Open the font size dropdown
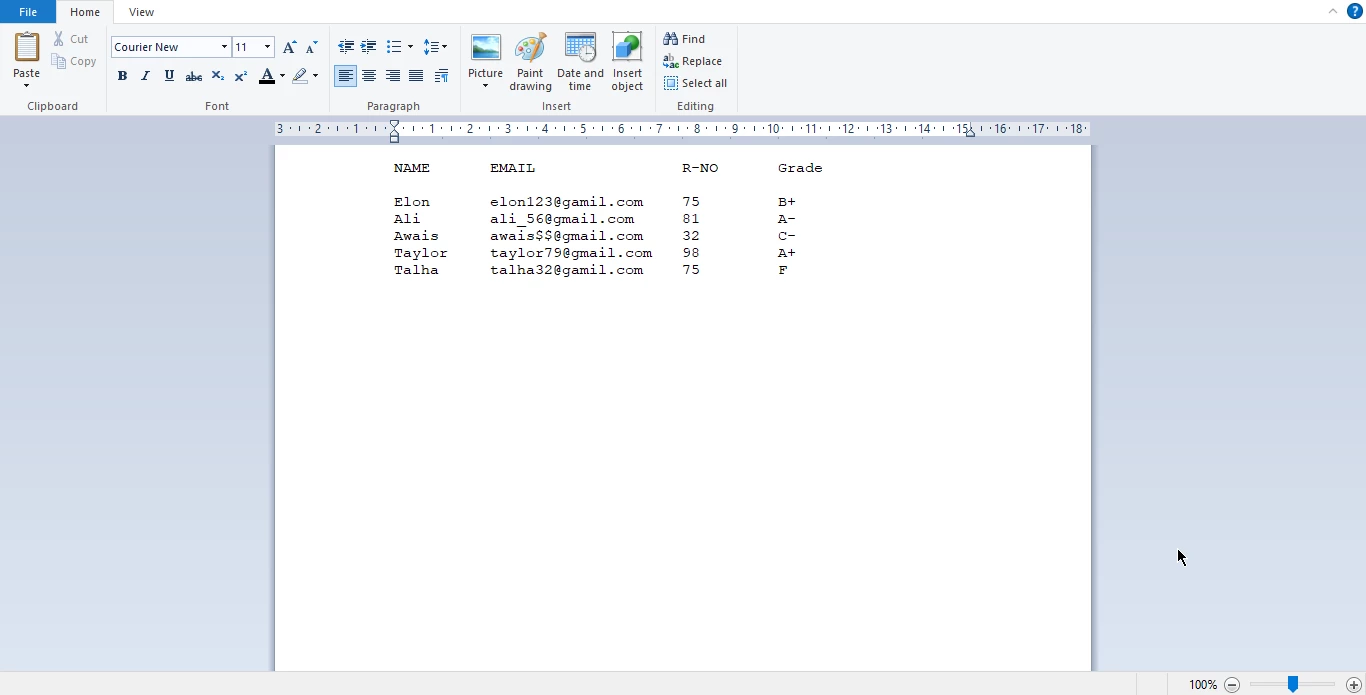This screenshot has height=695, width=1366. [x=267, y=47]
